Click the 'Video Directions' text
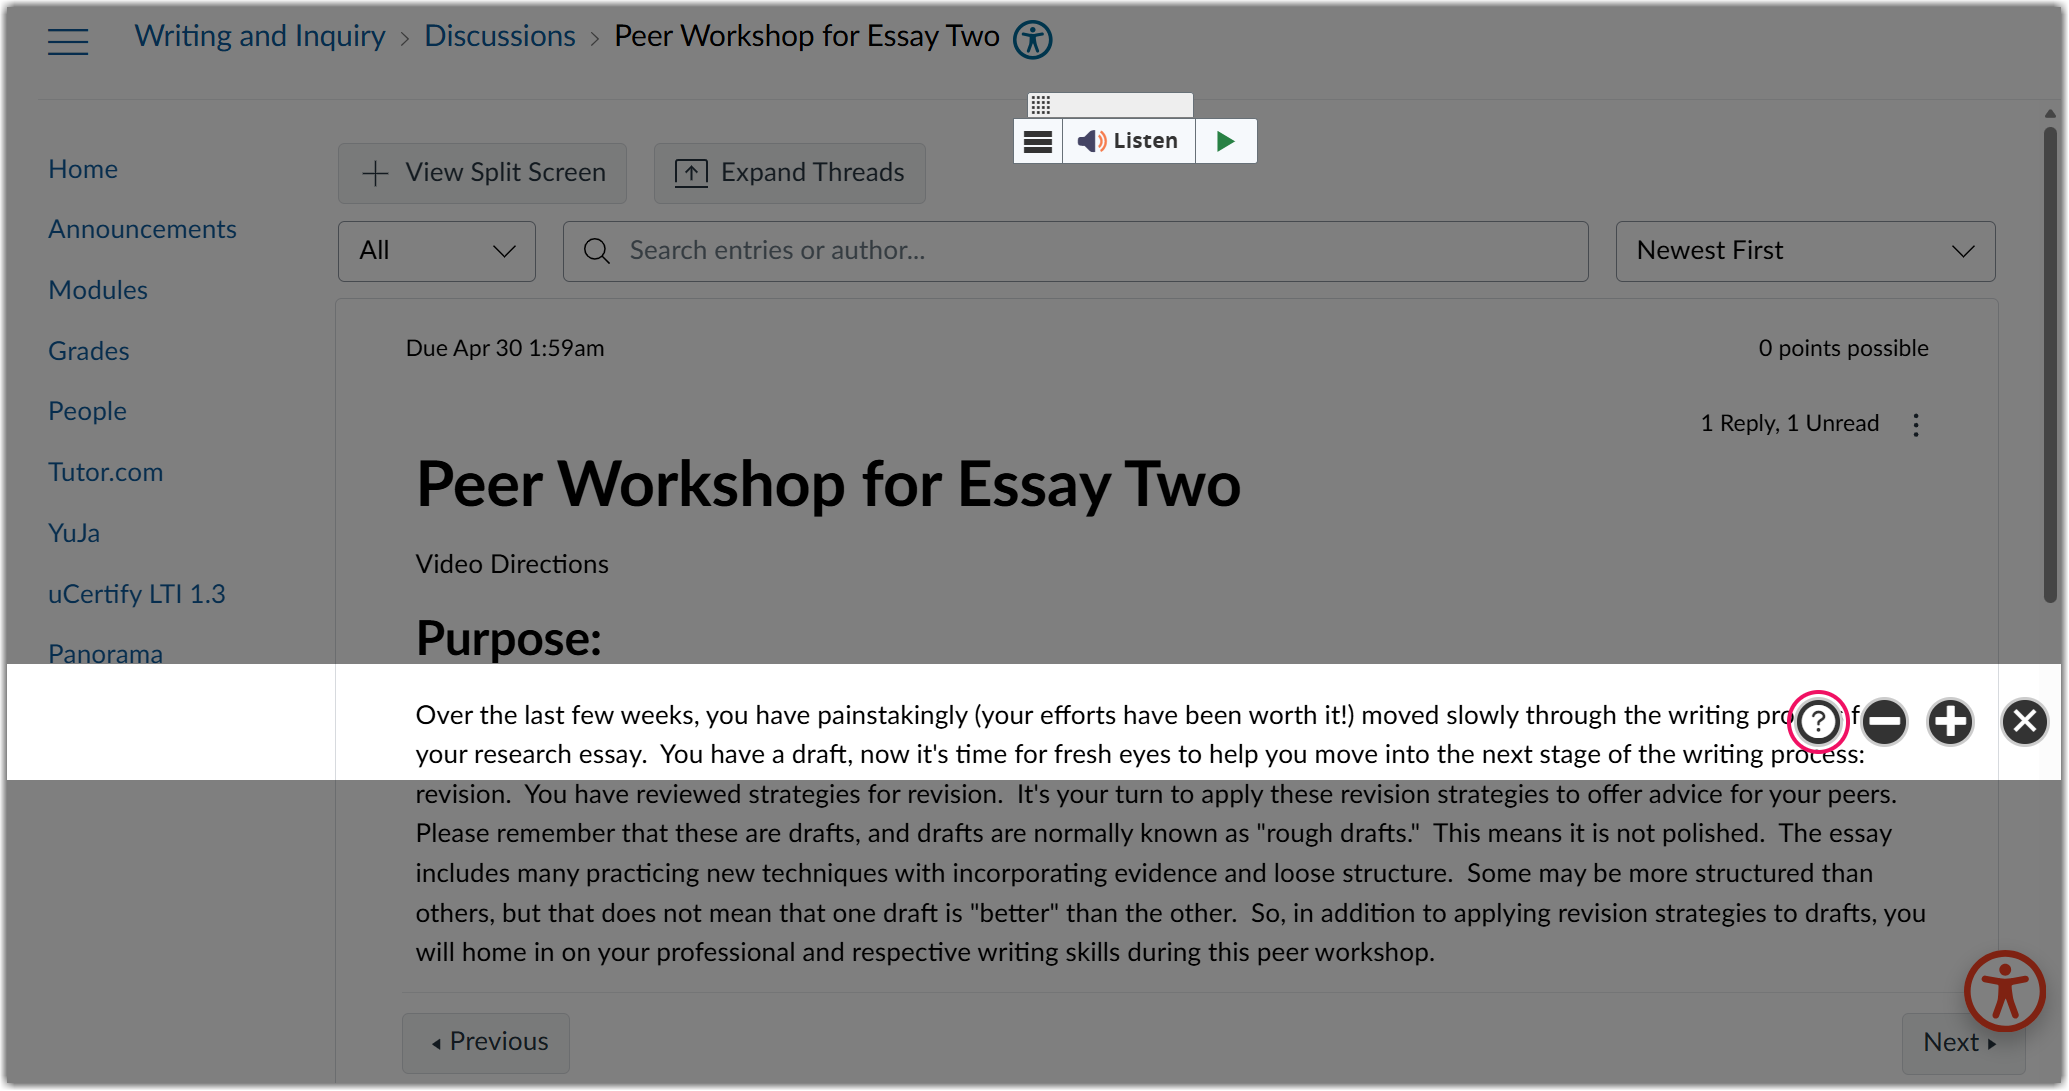The height and width of the screenshot is (1091, 2069). 512,564
